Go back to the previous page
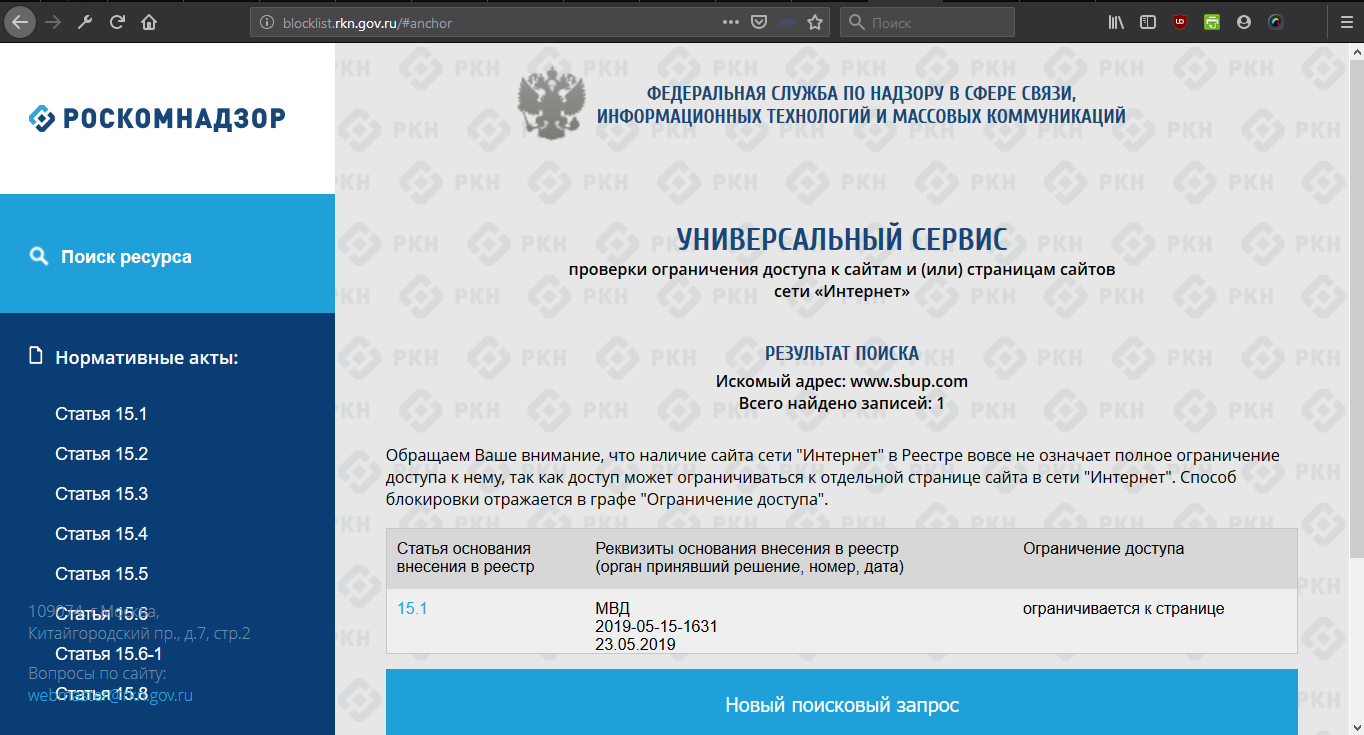 20,22
